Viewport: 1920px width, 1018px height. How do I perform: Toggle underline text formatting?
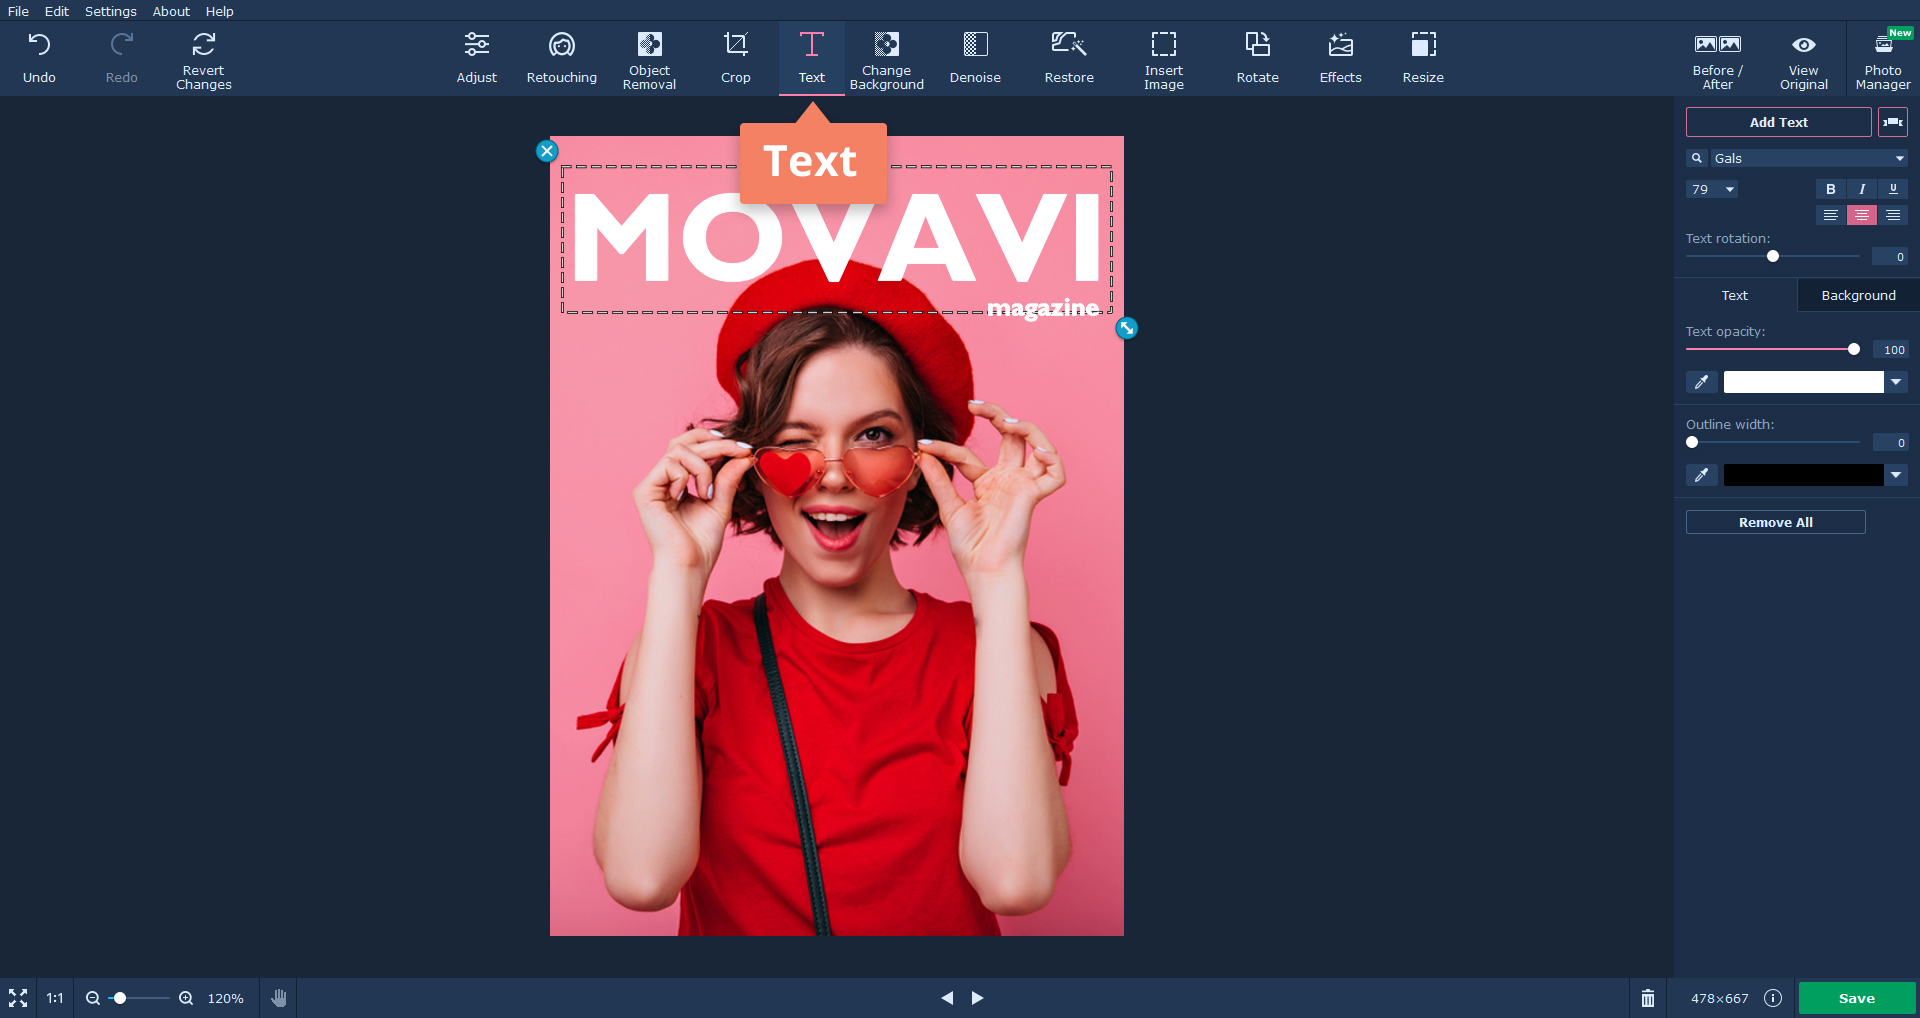tap(1893, 189)
